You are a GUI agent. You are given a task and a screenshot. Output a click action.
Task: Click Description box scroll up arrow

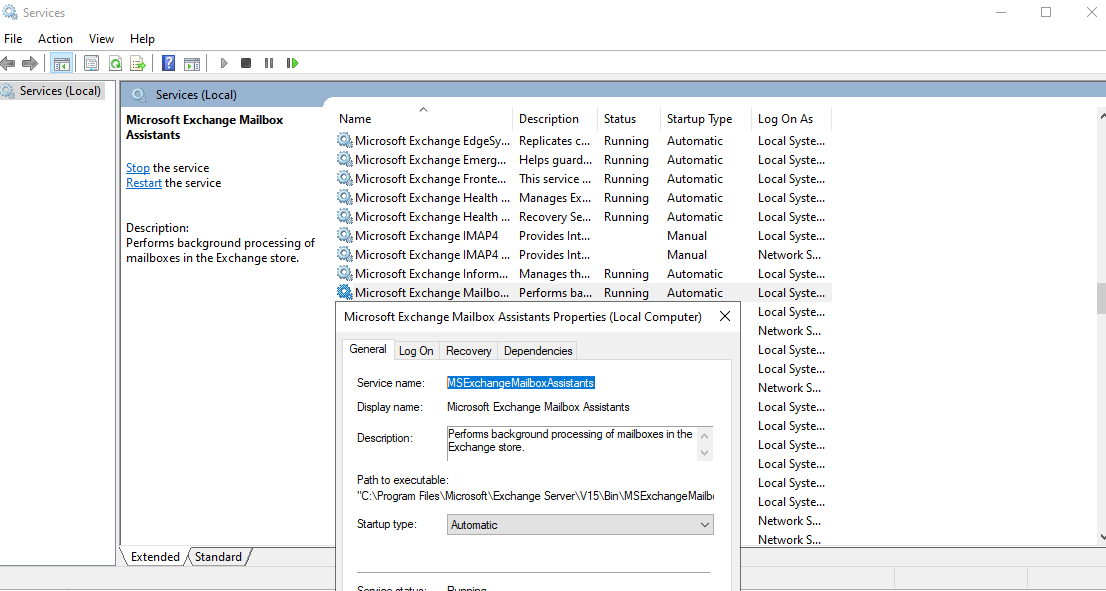point(704,434)
